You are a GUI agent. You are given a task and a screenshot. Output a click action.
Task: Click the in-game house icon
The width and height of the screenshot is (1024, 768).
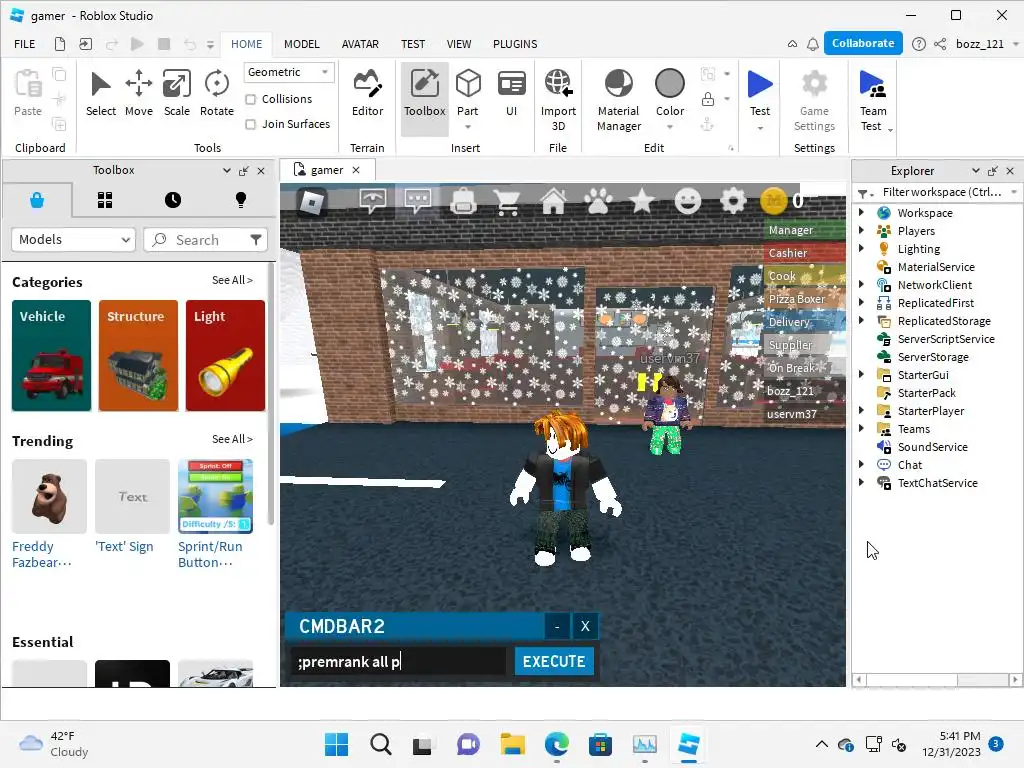(x=553, y=200)
